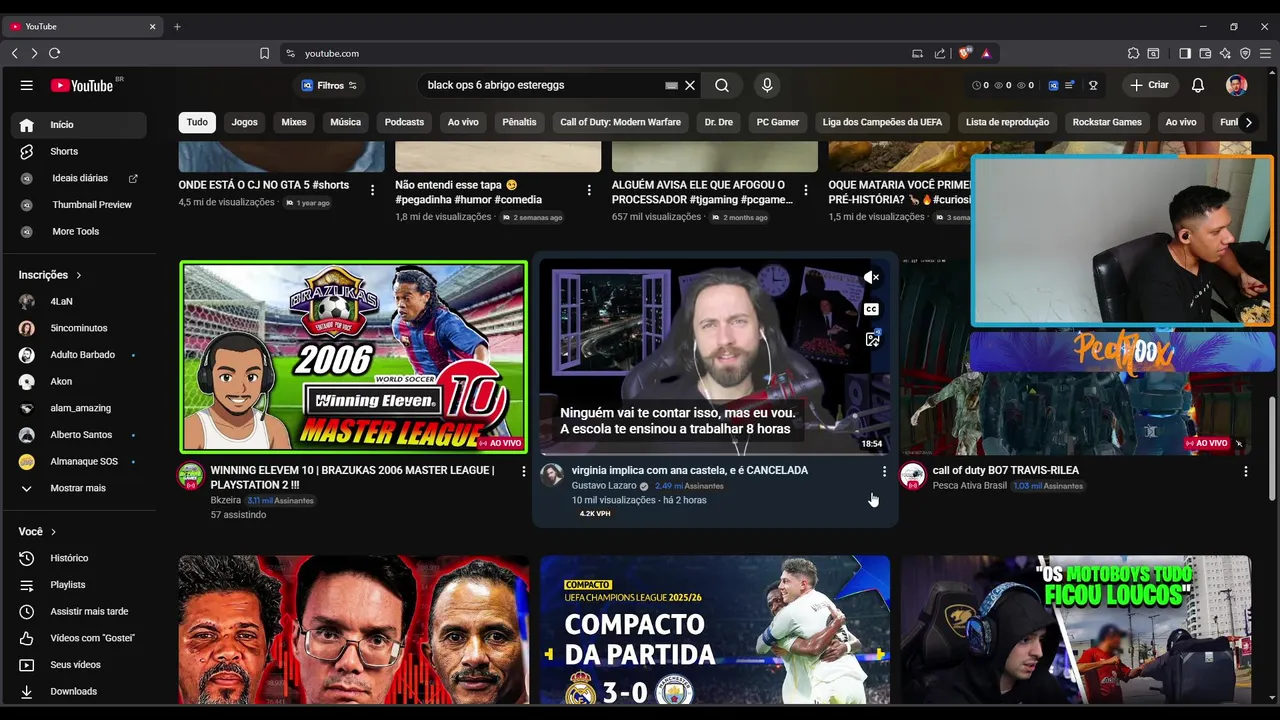Open options for ONDE ESTÁ O CJ short
The height and width of the screenshot is (720, 1280).
tap(373, 189)
